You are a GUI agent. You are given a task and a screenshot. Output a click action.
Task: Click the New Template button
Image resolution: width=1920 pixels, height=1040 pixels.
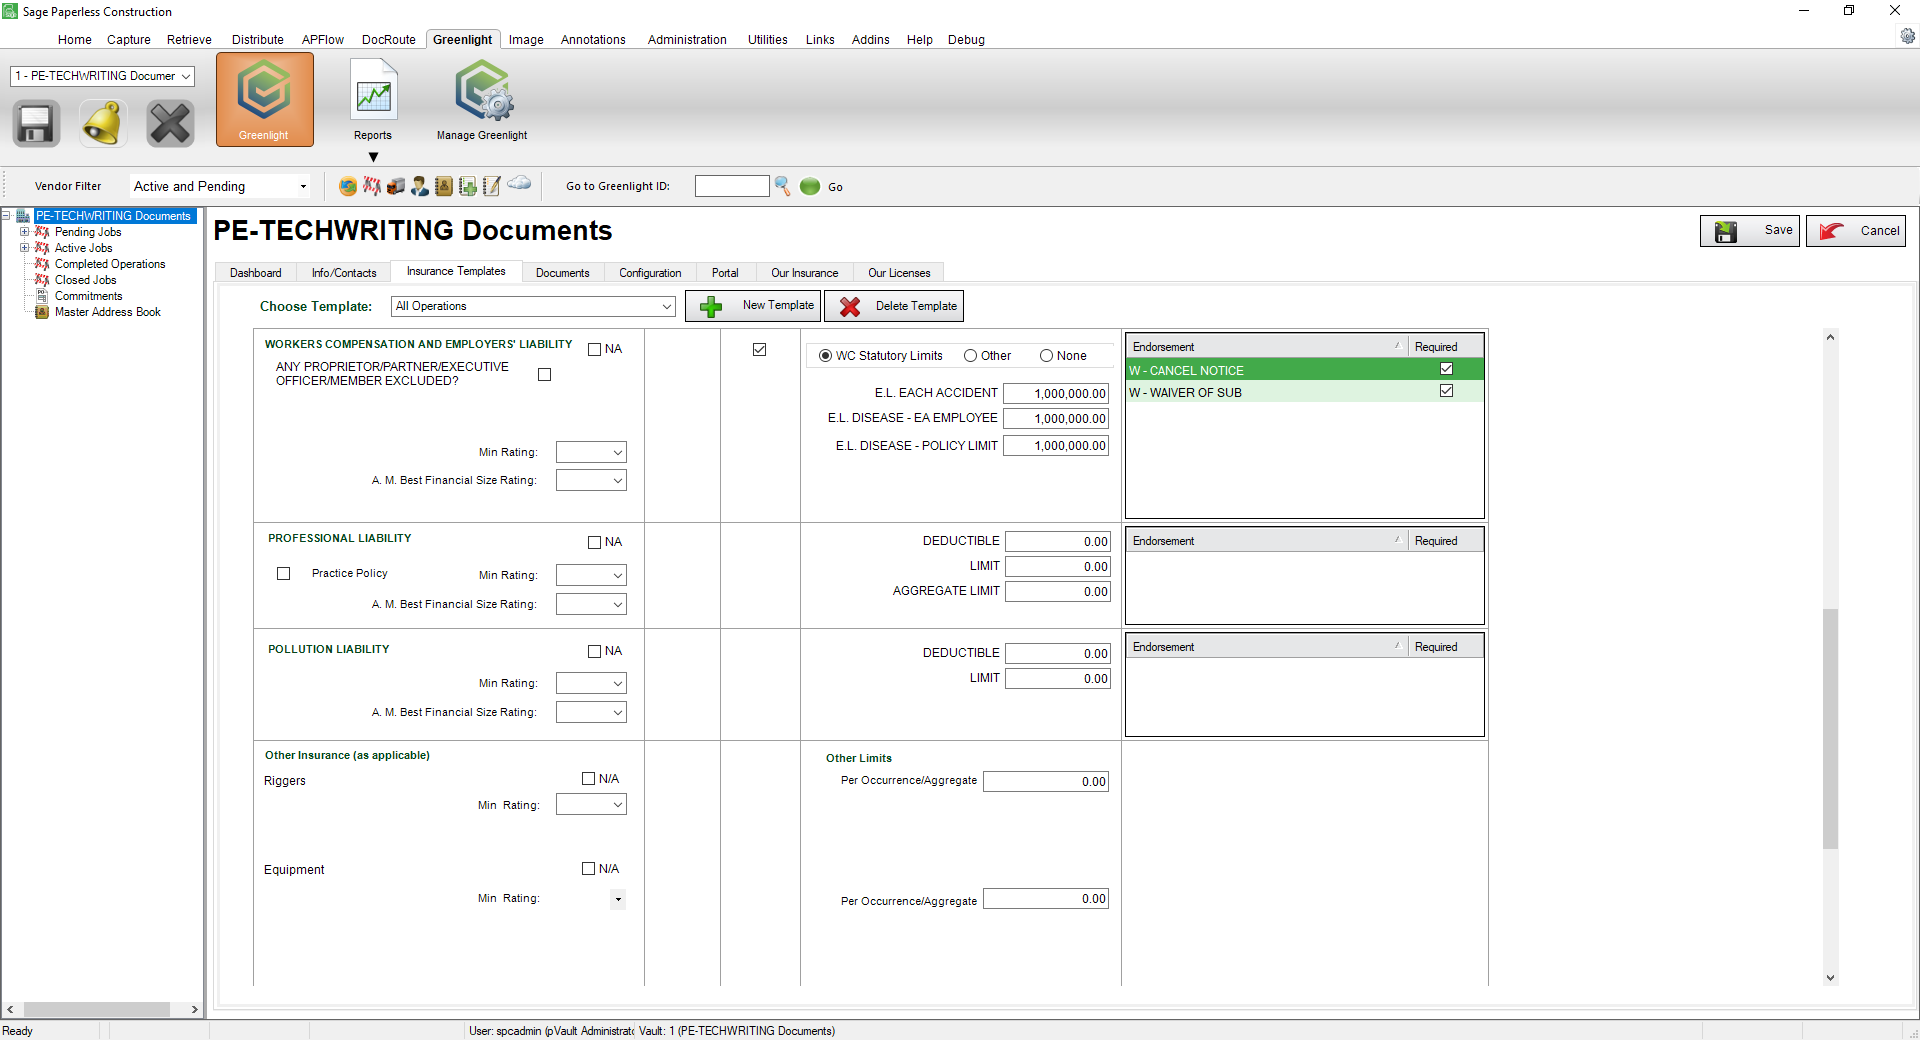click(x=753, y=306)
